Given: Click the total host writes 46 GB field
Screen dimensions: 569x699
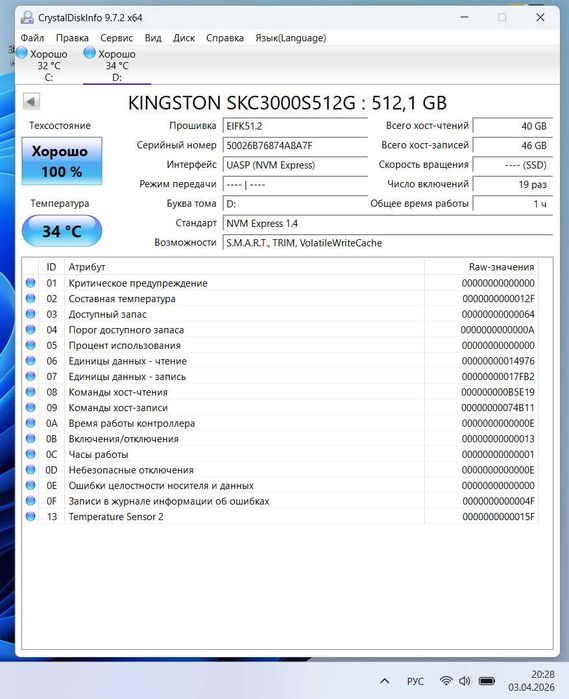Looking at the screenshot, I should [512, 146].
